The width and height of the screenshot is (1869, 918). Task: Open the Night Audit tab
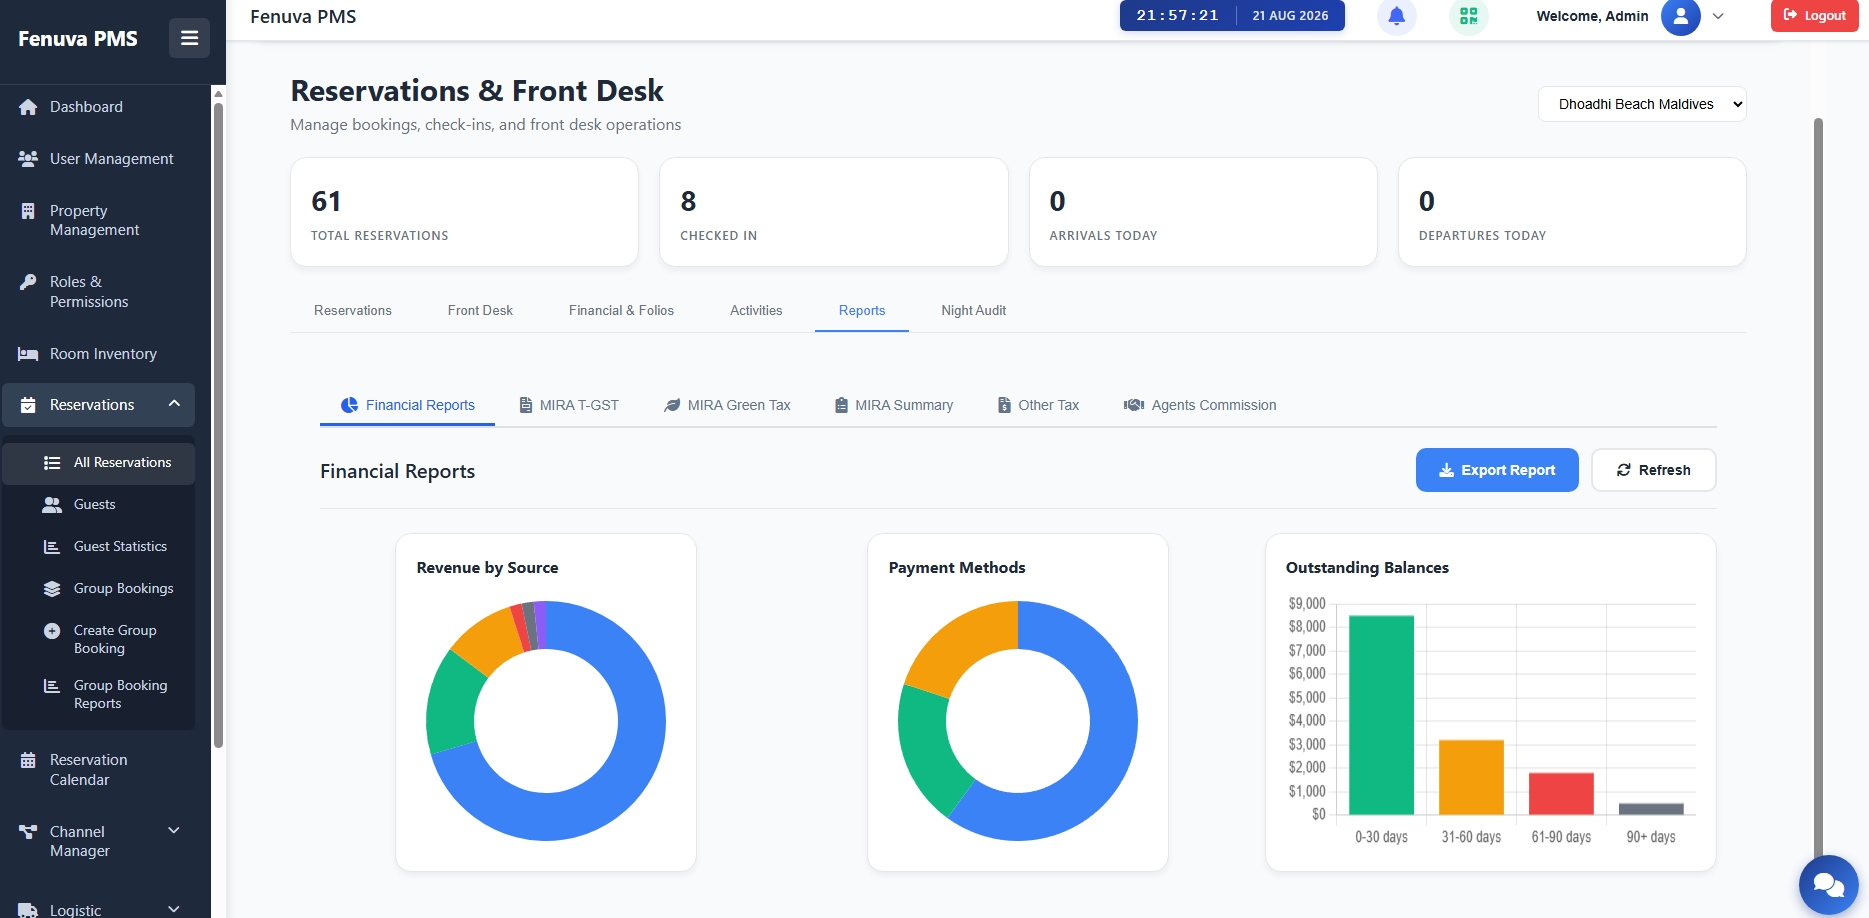[973, 311]
